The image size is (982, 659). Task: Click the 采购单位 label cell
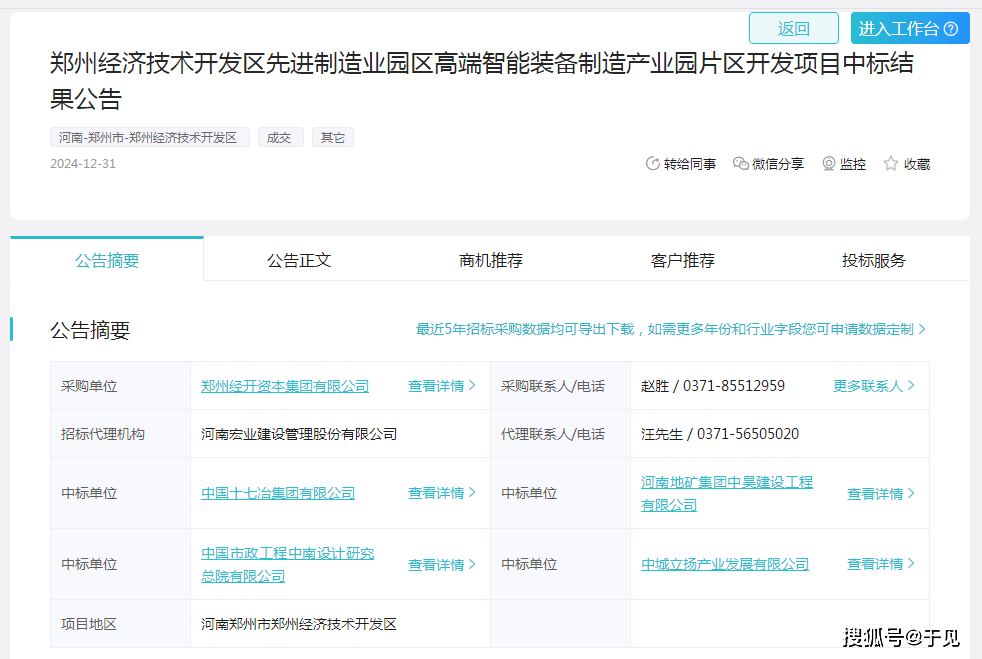[x=120, y=386]
